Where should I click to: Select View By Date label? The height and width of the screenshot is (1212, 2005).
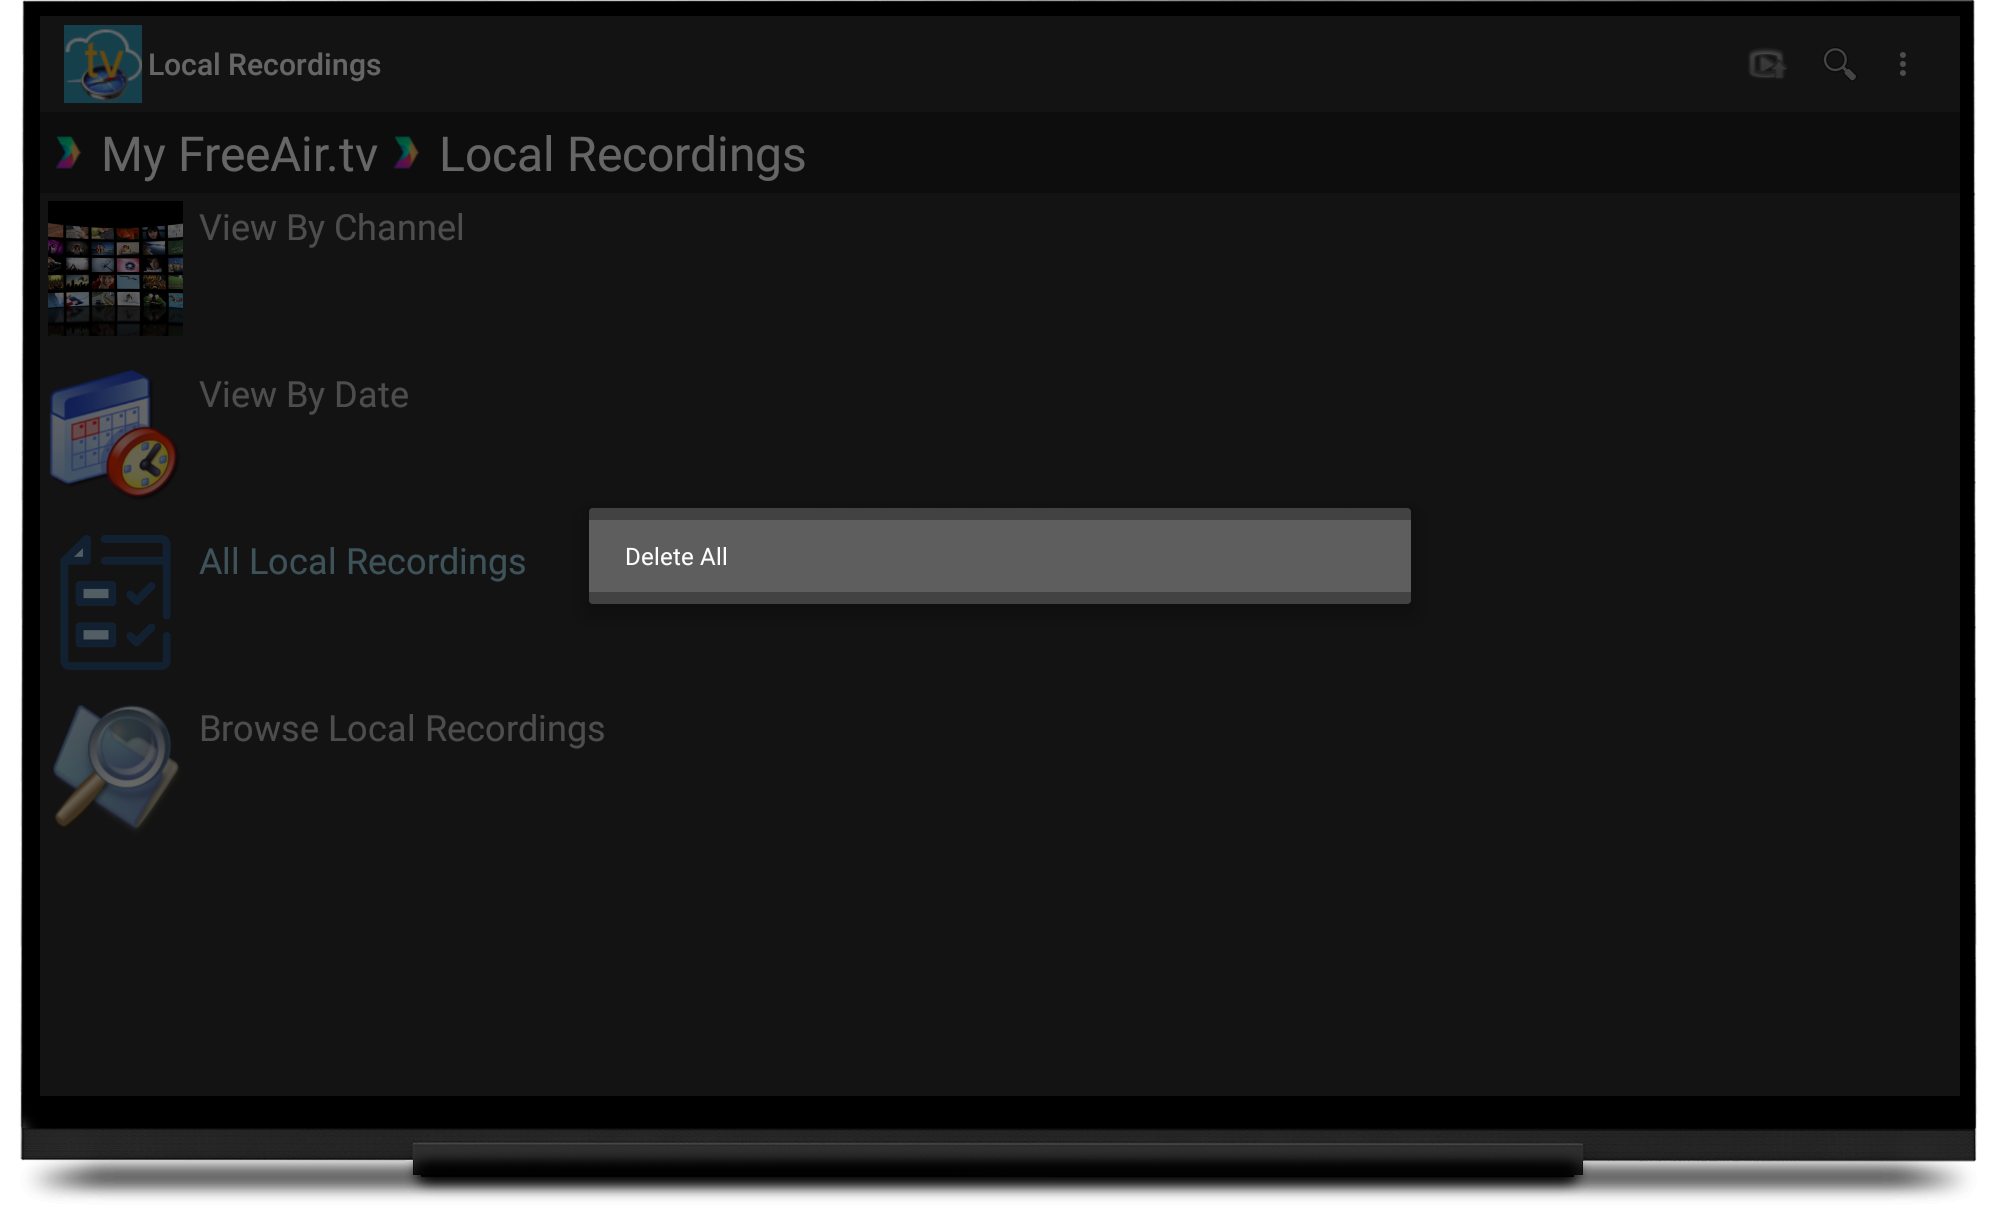(304, 395)
